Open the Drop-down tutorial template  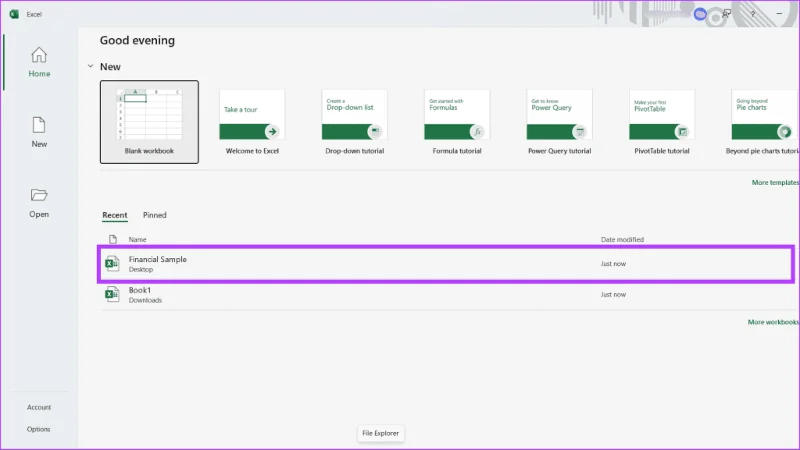pos(355,122)
